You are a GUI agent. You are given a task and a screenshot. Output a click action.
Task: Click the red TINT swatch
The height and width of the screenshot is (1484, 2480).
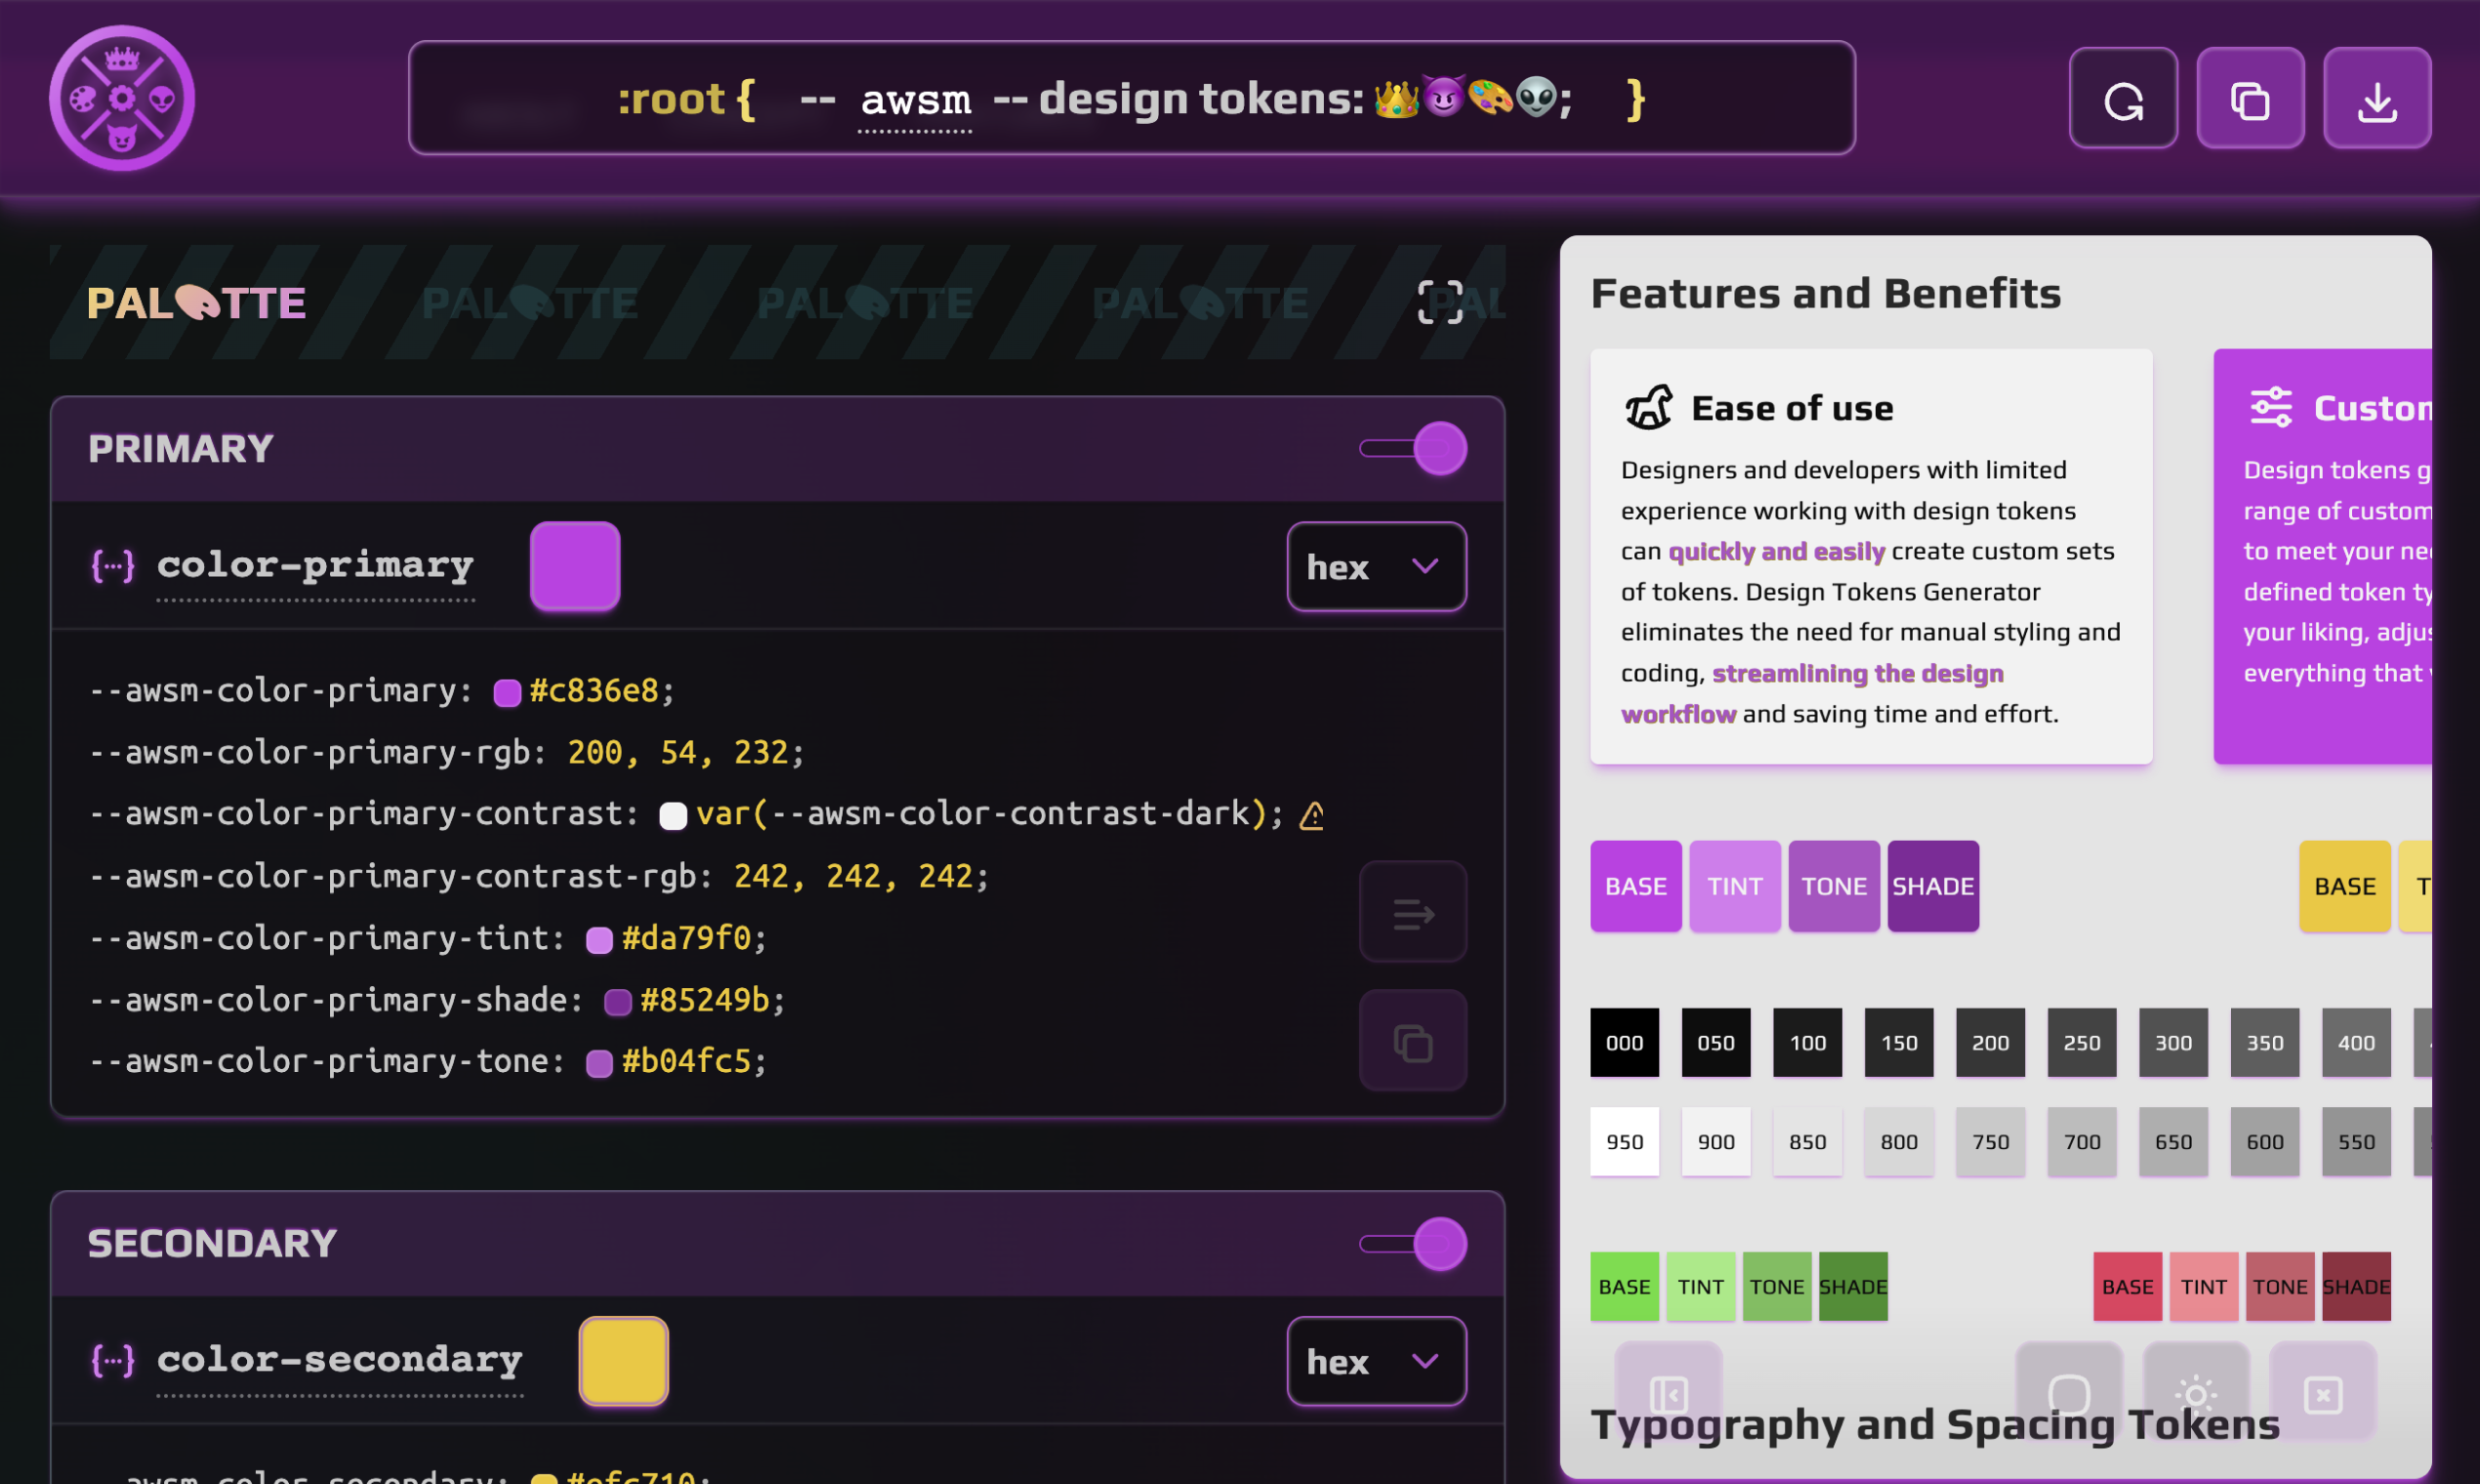[x=2204, y=1287]
